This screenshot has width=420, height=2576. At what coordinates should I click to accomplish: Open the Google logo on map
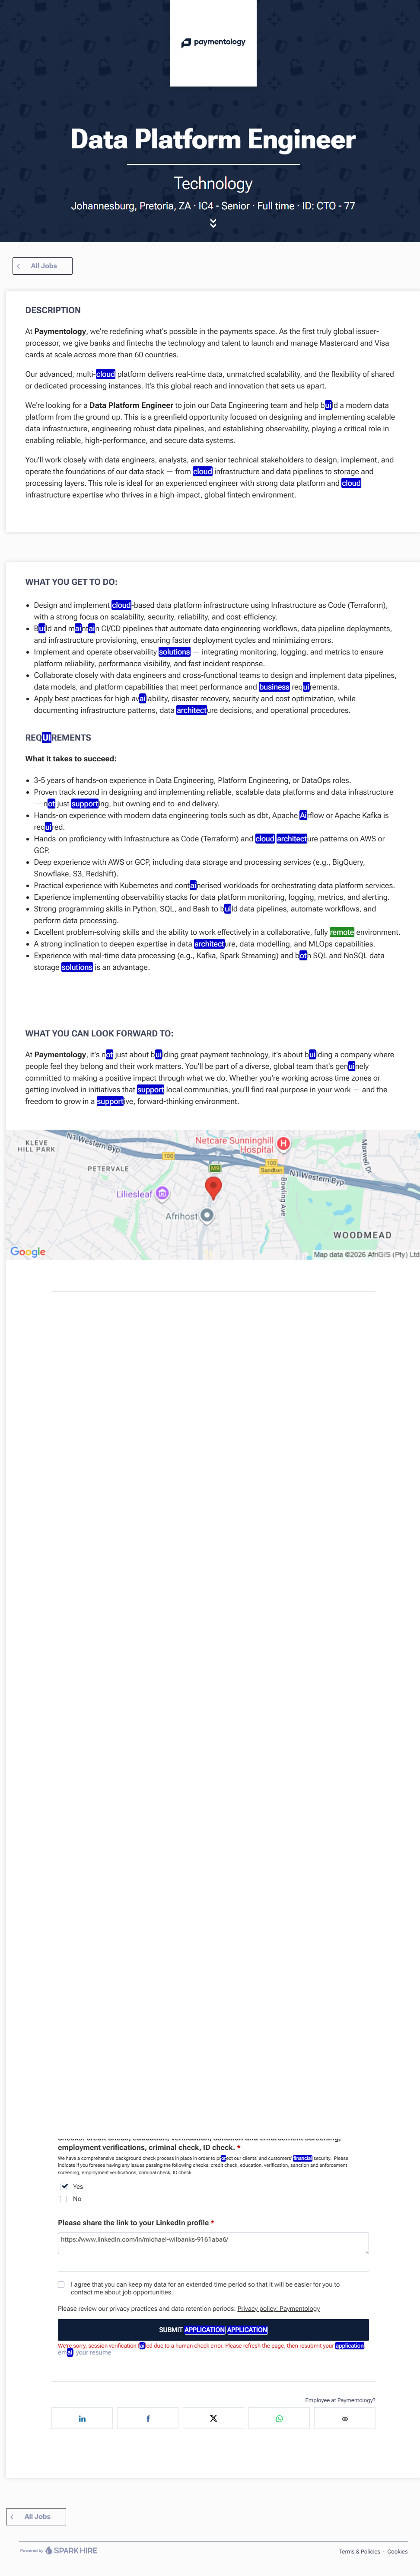click(x=28, y=1252)
